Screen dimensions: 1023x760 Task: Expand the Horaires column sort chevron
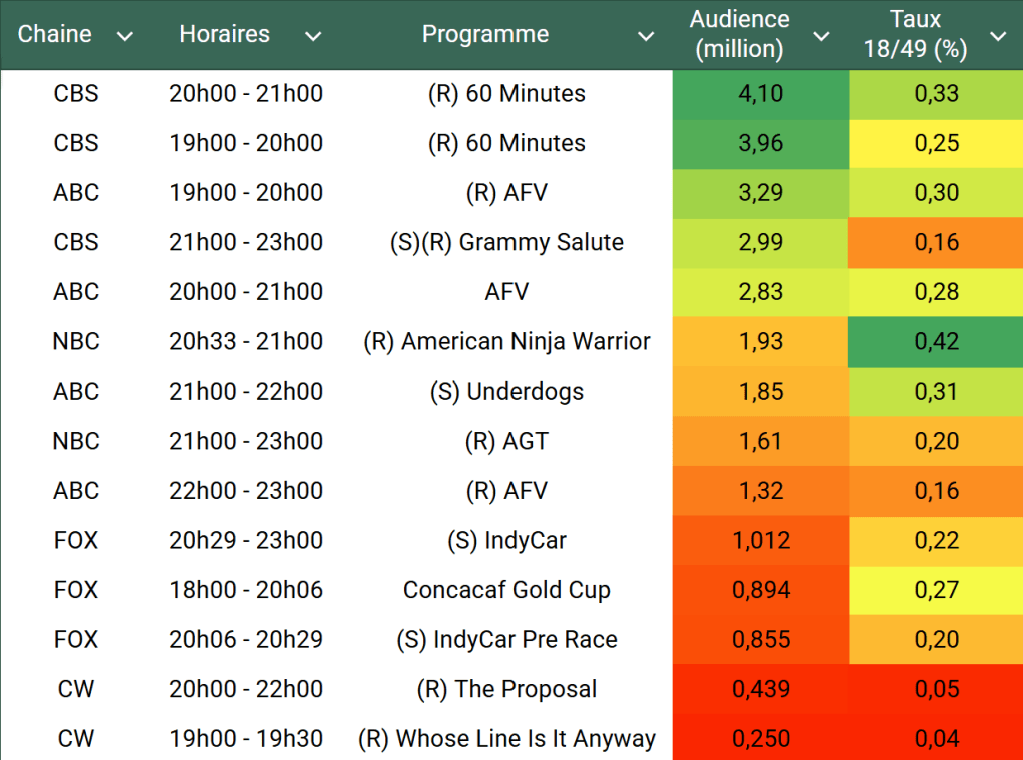(313, 36)
